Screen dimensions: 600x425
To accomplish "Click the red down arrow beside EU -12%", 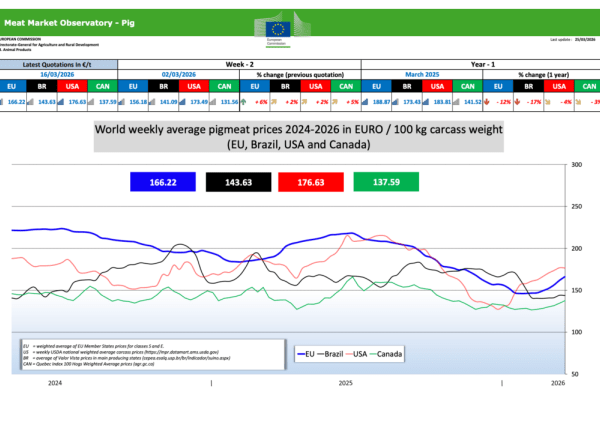I will (x=487, y=102).
